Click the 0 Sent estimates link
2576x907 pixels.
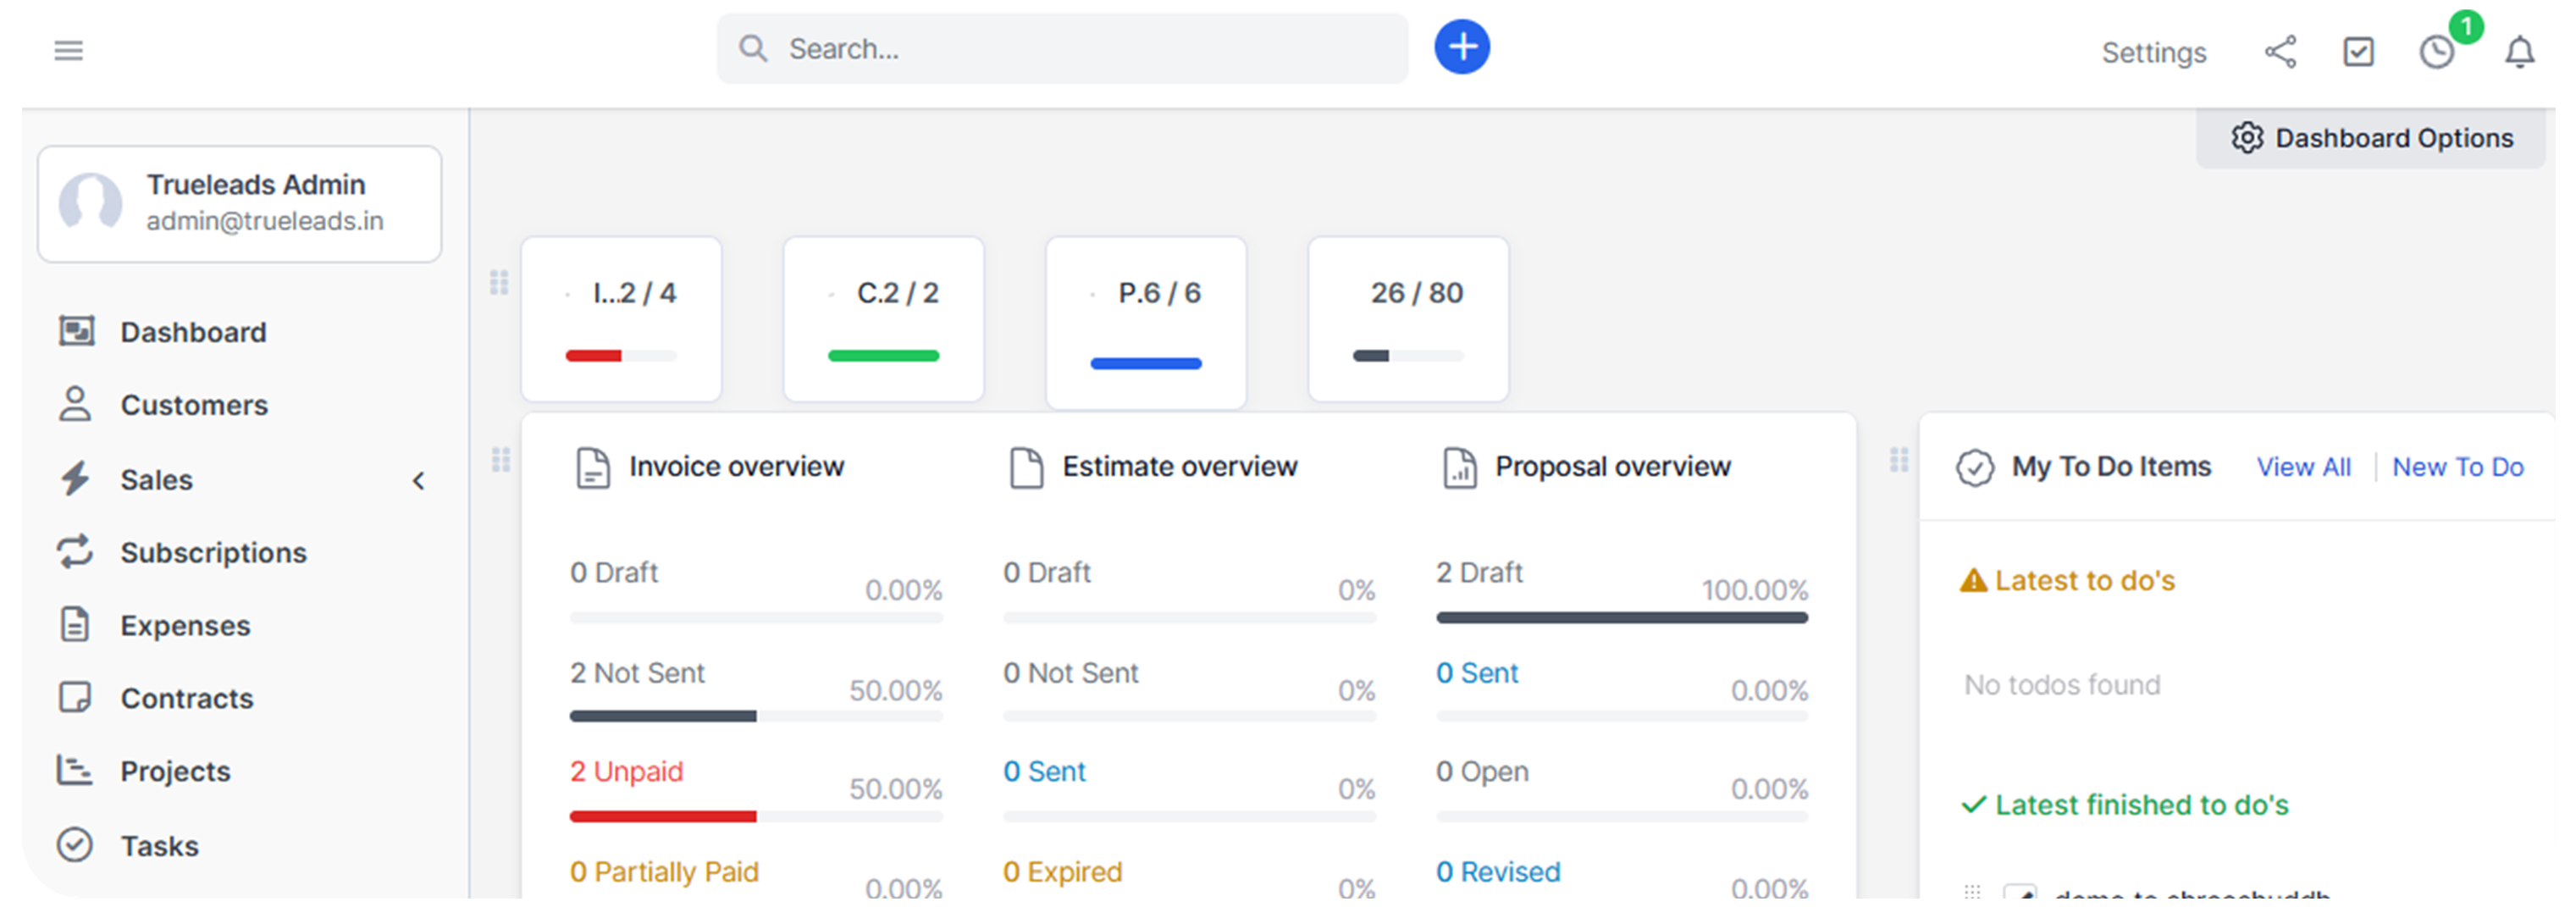pyautogui.click(x=1044, y=772)
